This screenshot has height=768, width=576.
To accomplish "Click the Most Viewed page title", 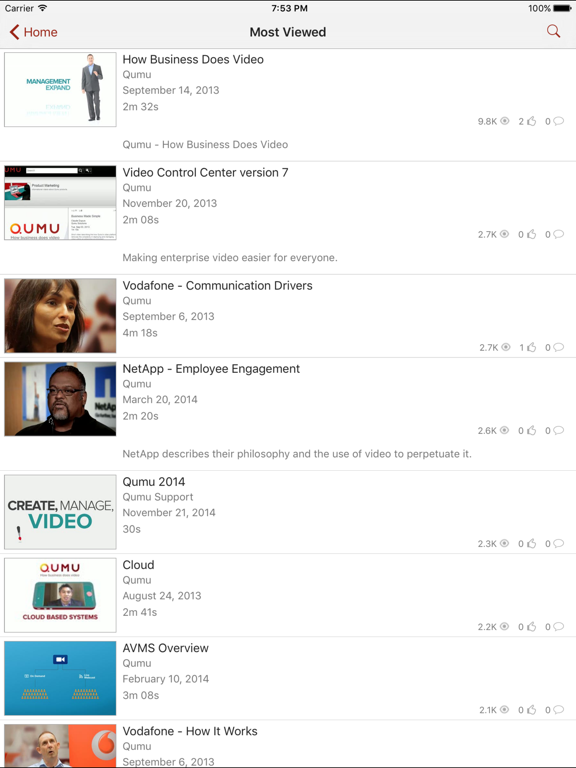I will point(288,32).
